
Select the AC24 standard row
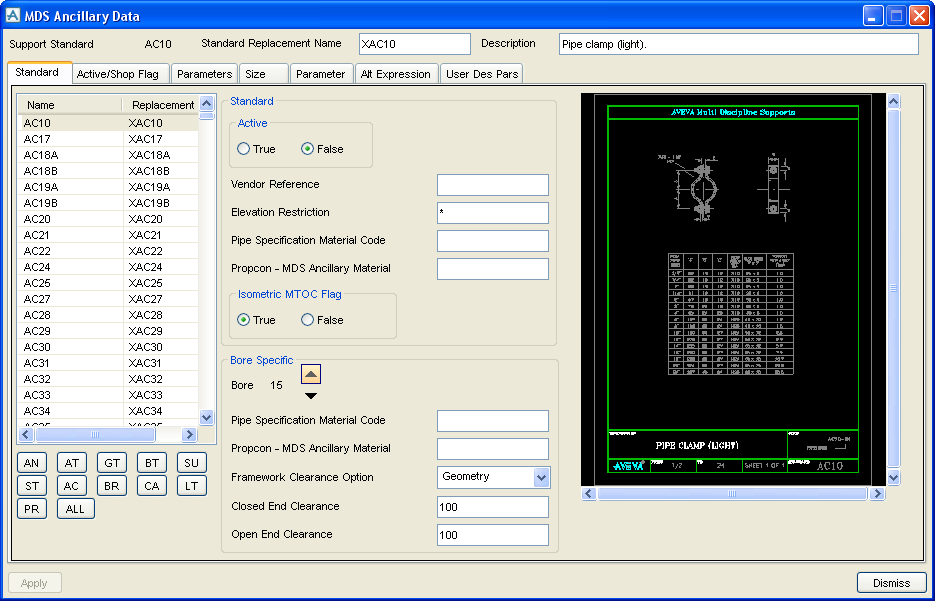[110, 267]
